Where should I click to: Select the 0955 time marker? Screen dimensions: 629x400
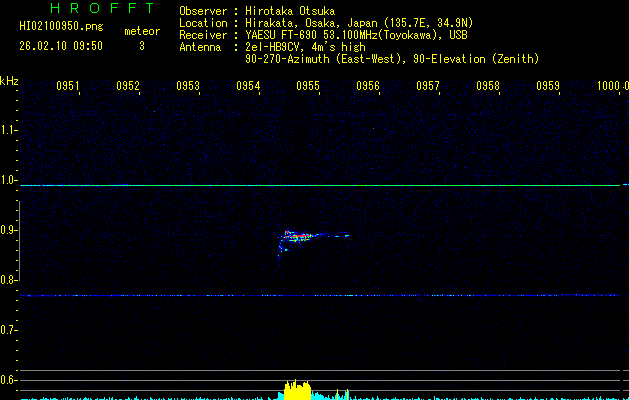pyautogui.click(x=308, y=86)
